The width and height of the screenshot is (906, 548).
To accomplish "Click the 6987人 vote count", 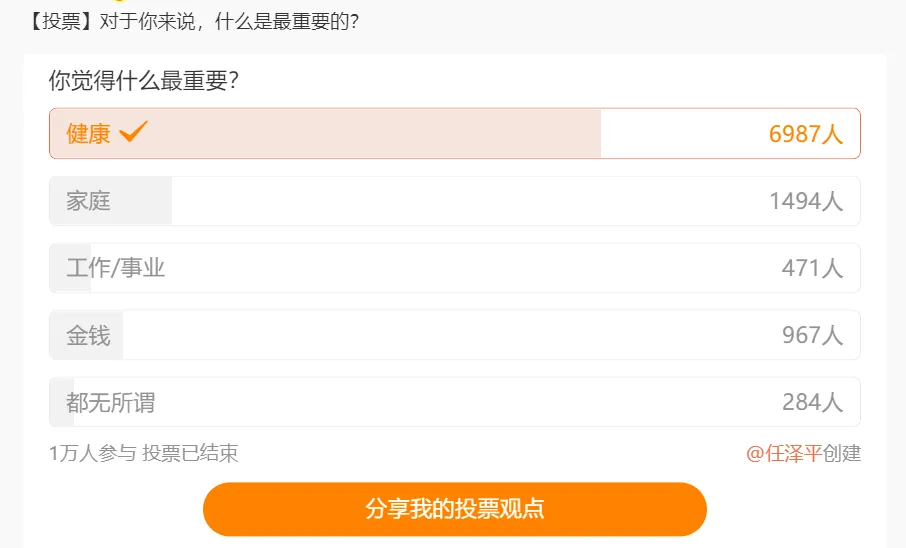I will click(x=806, y=134).
